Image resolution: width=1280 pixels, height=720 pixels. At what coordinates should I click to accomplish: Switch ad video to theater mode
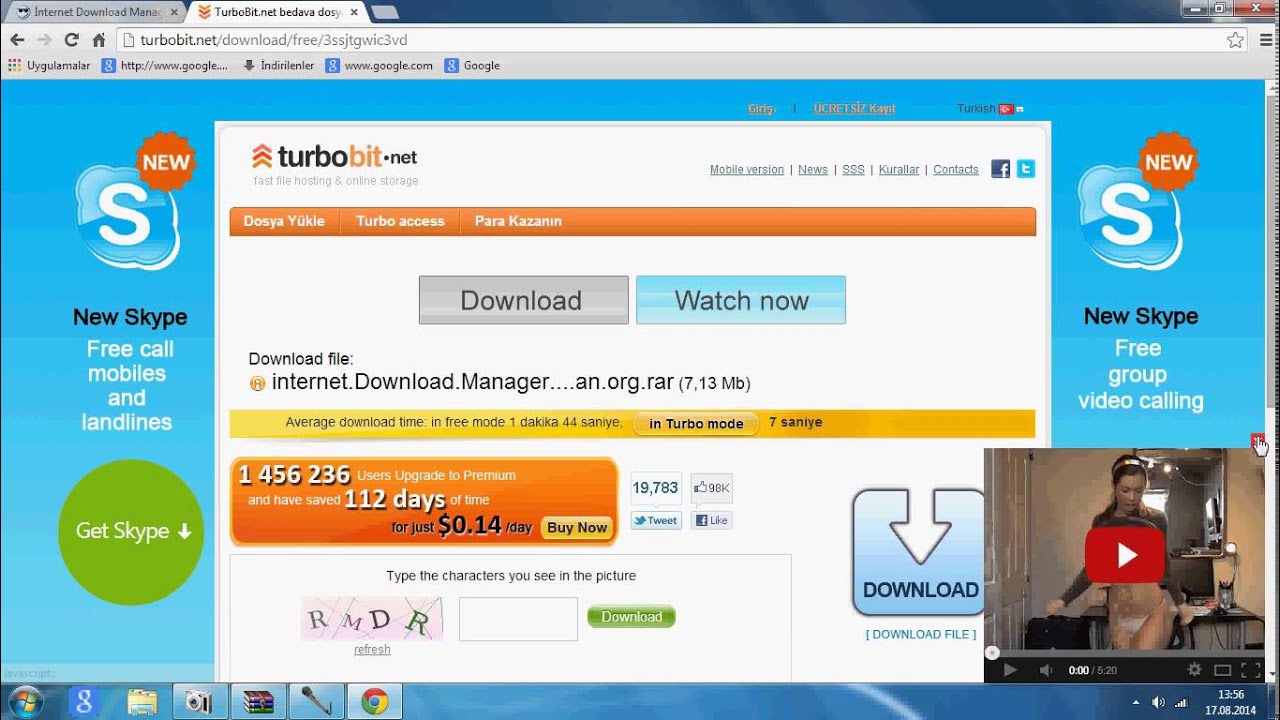click(x=1222, y=670)
